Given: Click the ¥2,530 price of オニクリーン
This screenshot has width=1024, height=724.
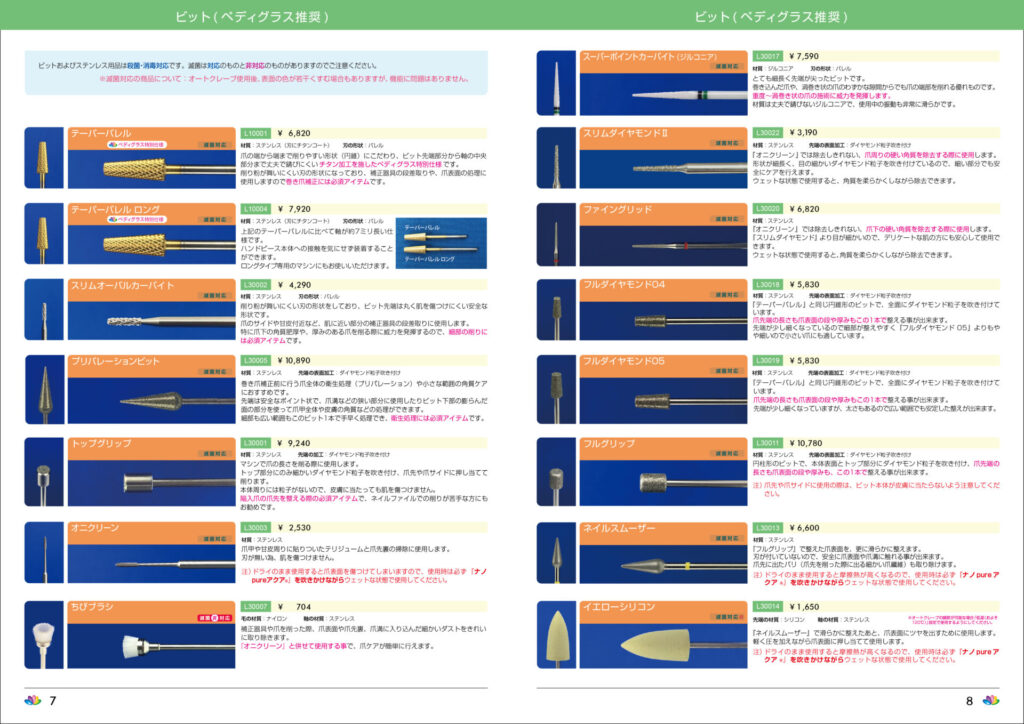Looking at the screenshot, I should point(295,527).
